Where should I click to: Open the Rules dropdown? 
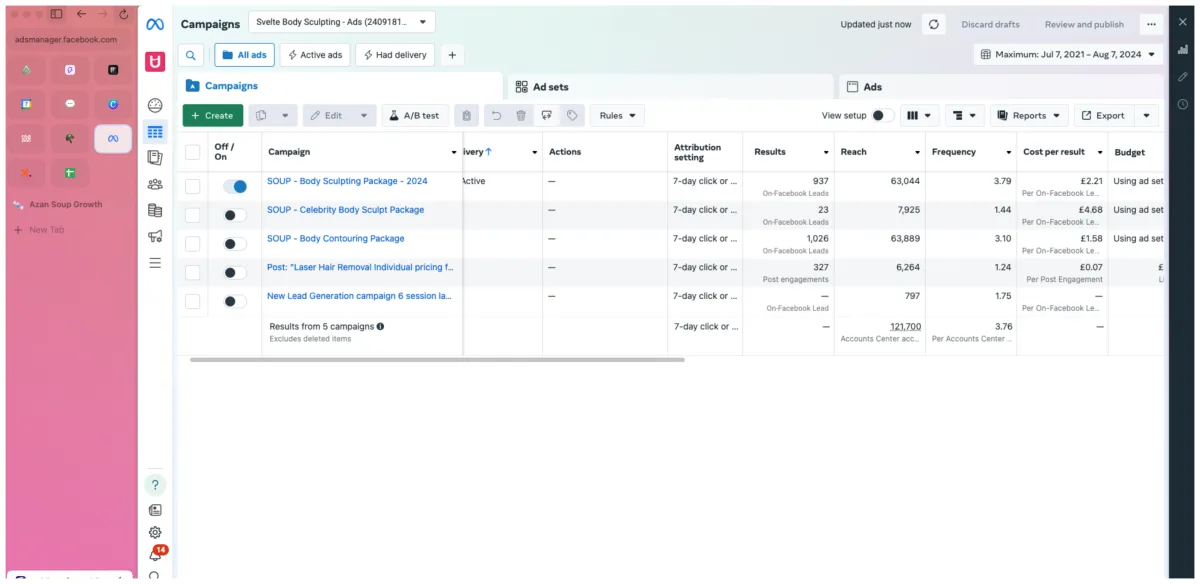pyautogui.click(x=617, y=116)
